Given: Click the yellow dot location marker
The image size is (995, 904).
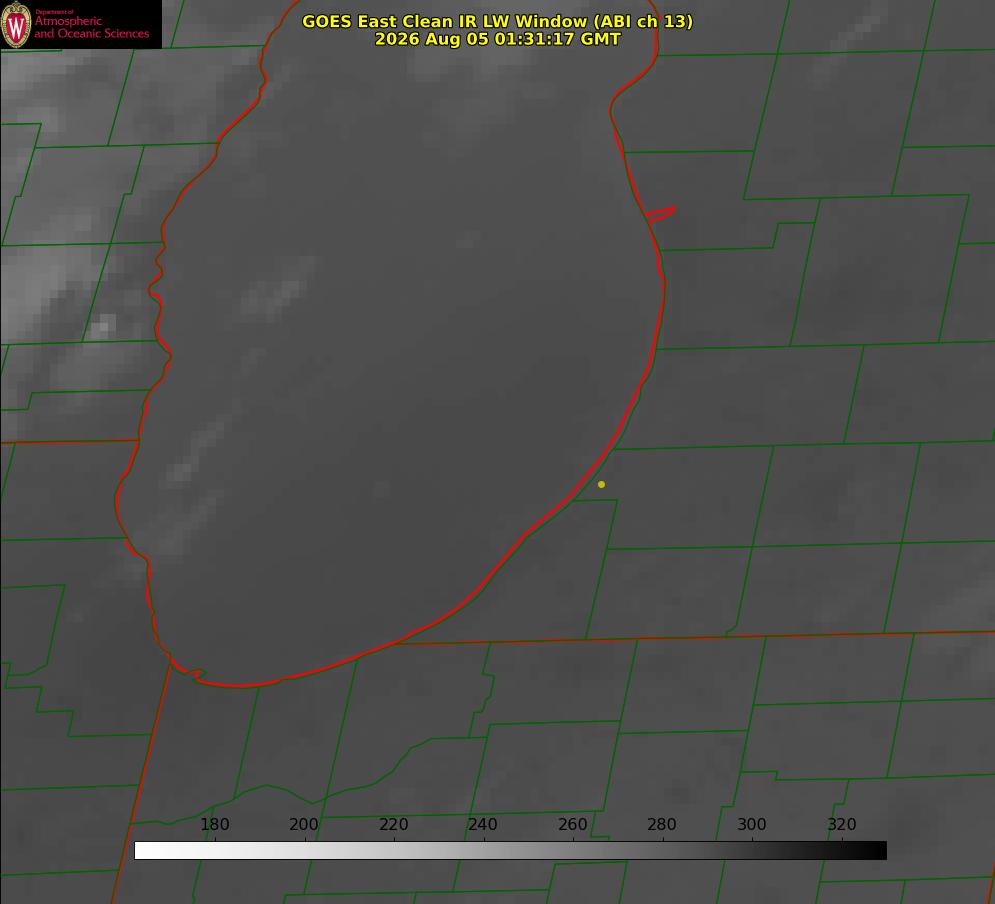Looking at the screenshot, I should click(601, 484).
